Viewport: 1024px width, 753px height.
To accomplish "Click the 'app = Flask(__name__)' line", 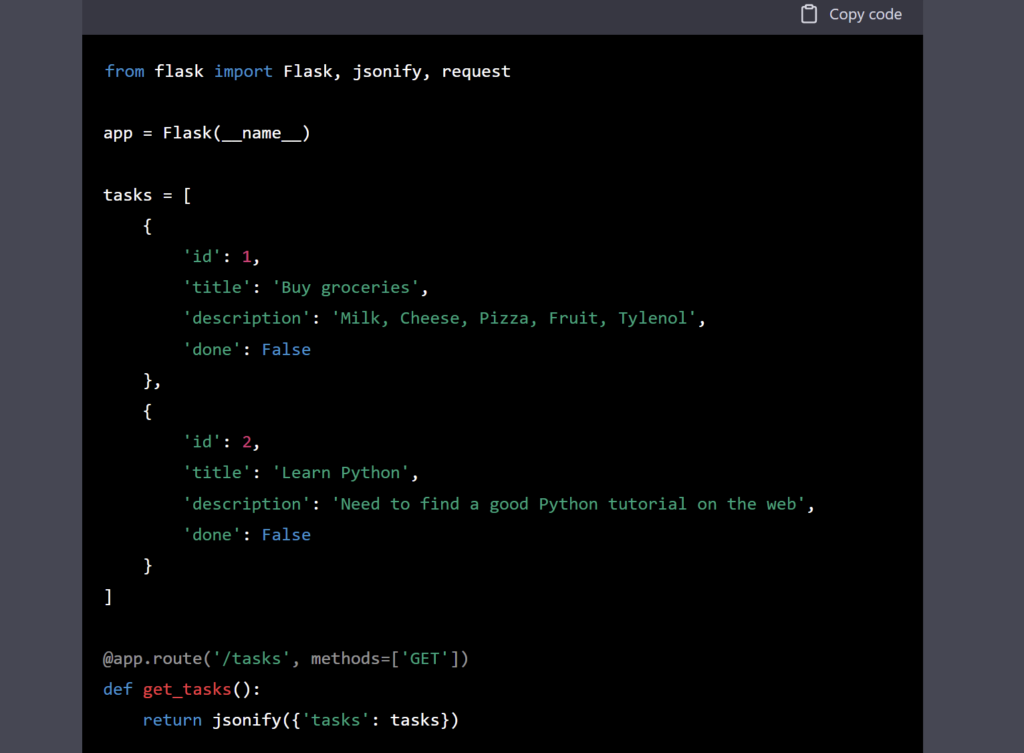I will [207, 133].
